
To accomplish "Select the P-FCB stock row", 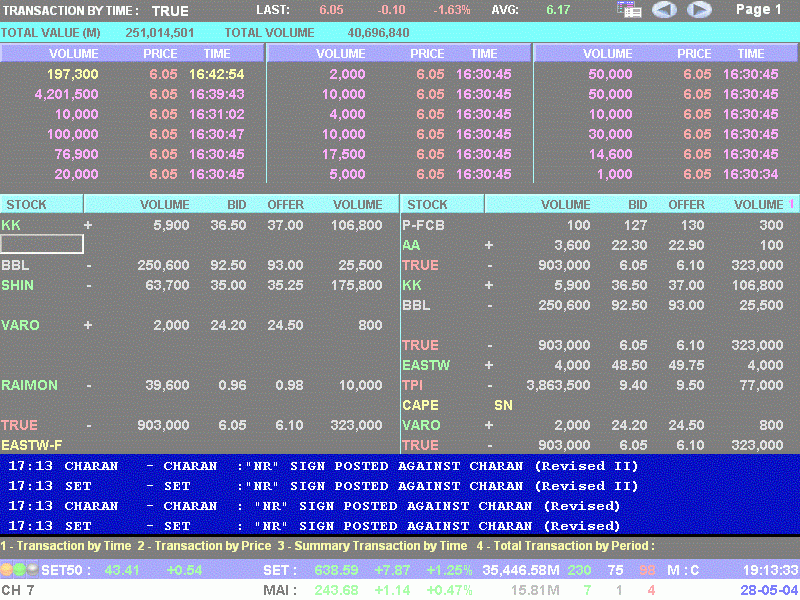I will (x=600, y=225).
